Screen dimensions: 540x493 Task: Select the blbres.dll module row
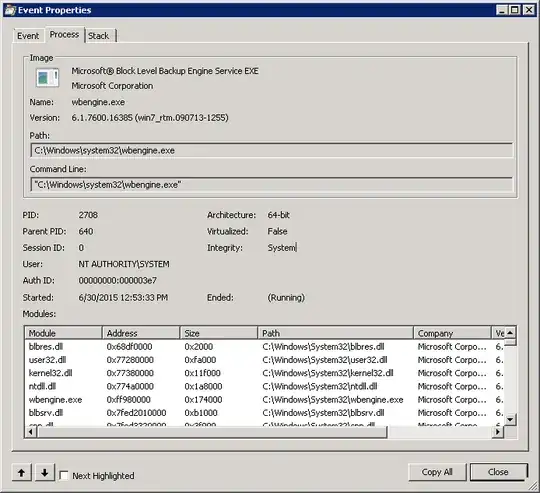point(264,347)
